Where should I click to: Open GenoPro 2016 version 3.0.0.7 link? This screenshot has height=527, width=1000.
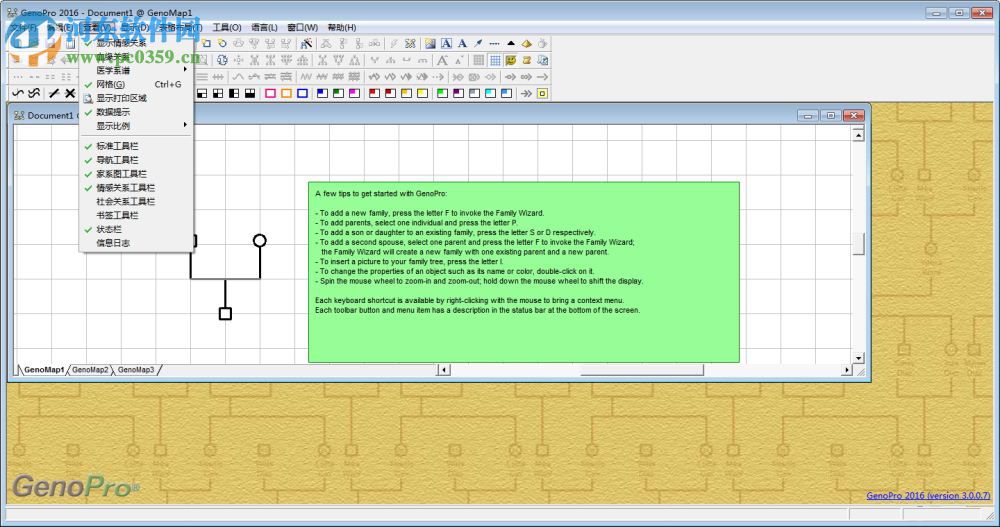coord(928,496)
